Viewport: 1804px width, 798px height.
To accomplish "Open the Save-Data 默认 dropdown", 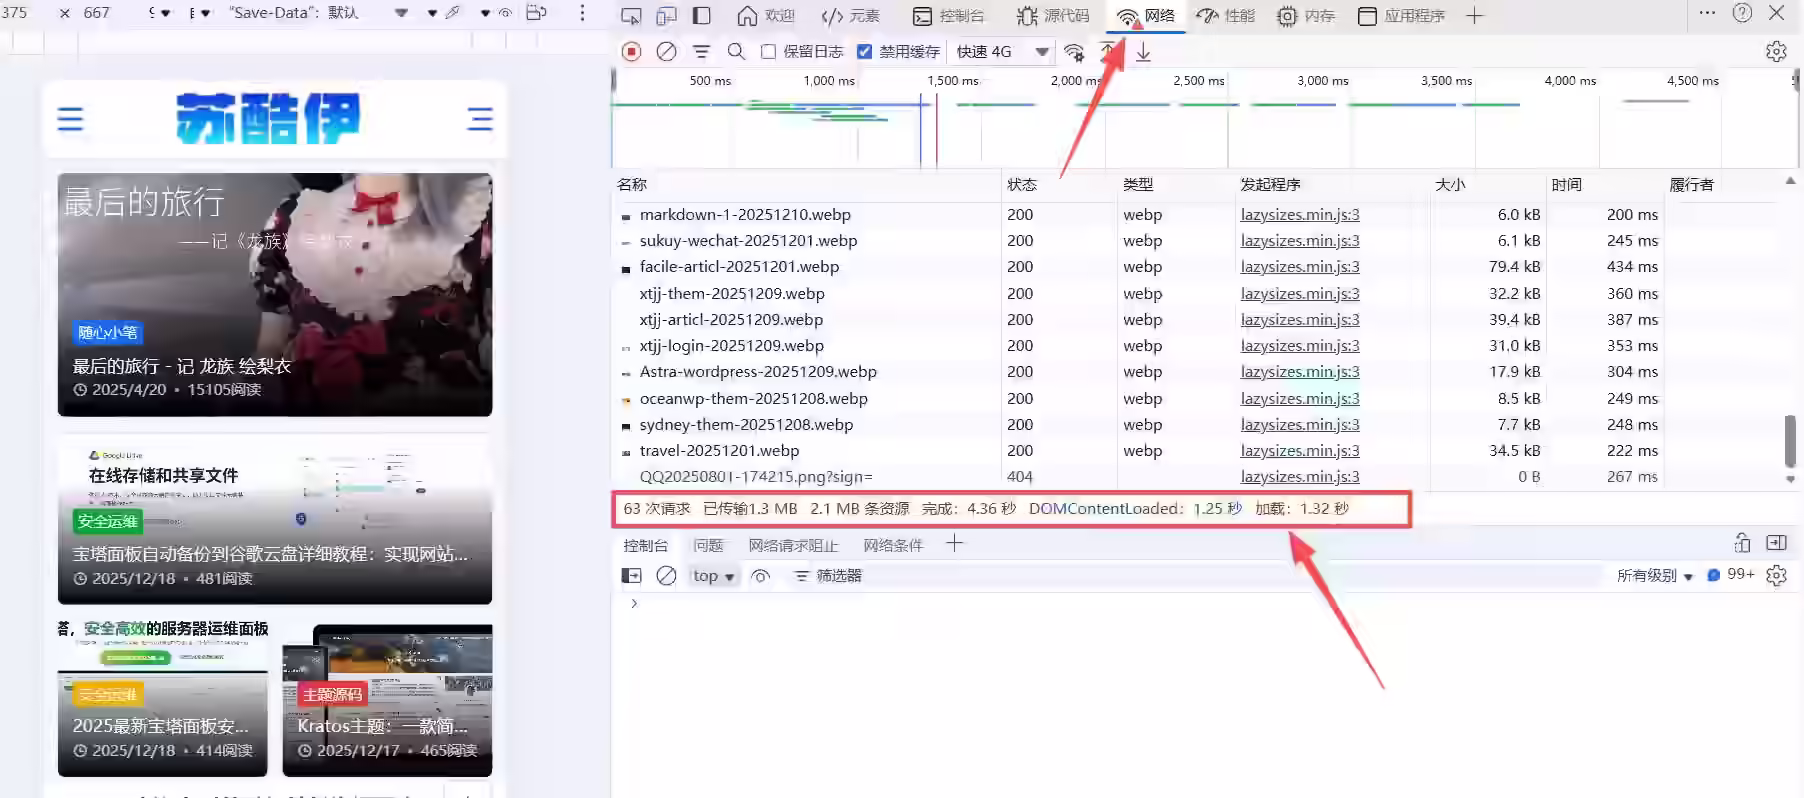I will click(x=318, y=13).
